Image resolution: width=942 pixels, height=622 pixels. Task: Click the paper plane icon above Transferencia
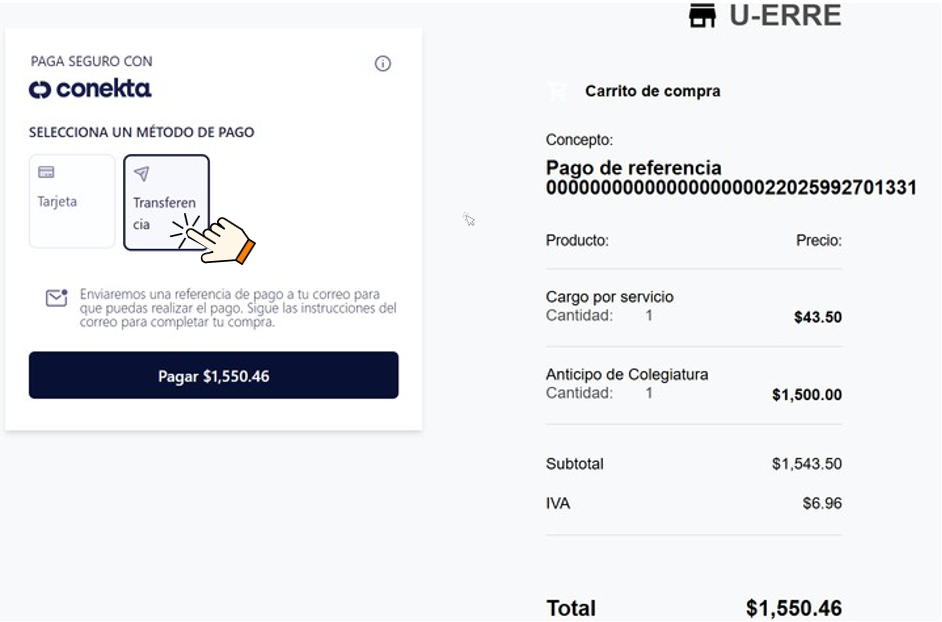(x=141, y=174)
